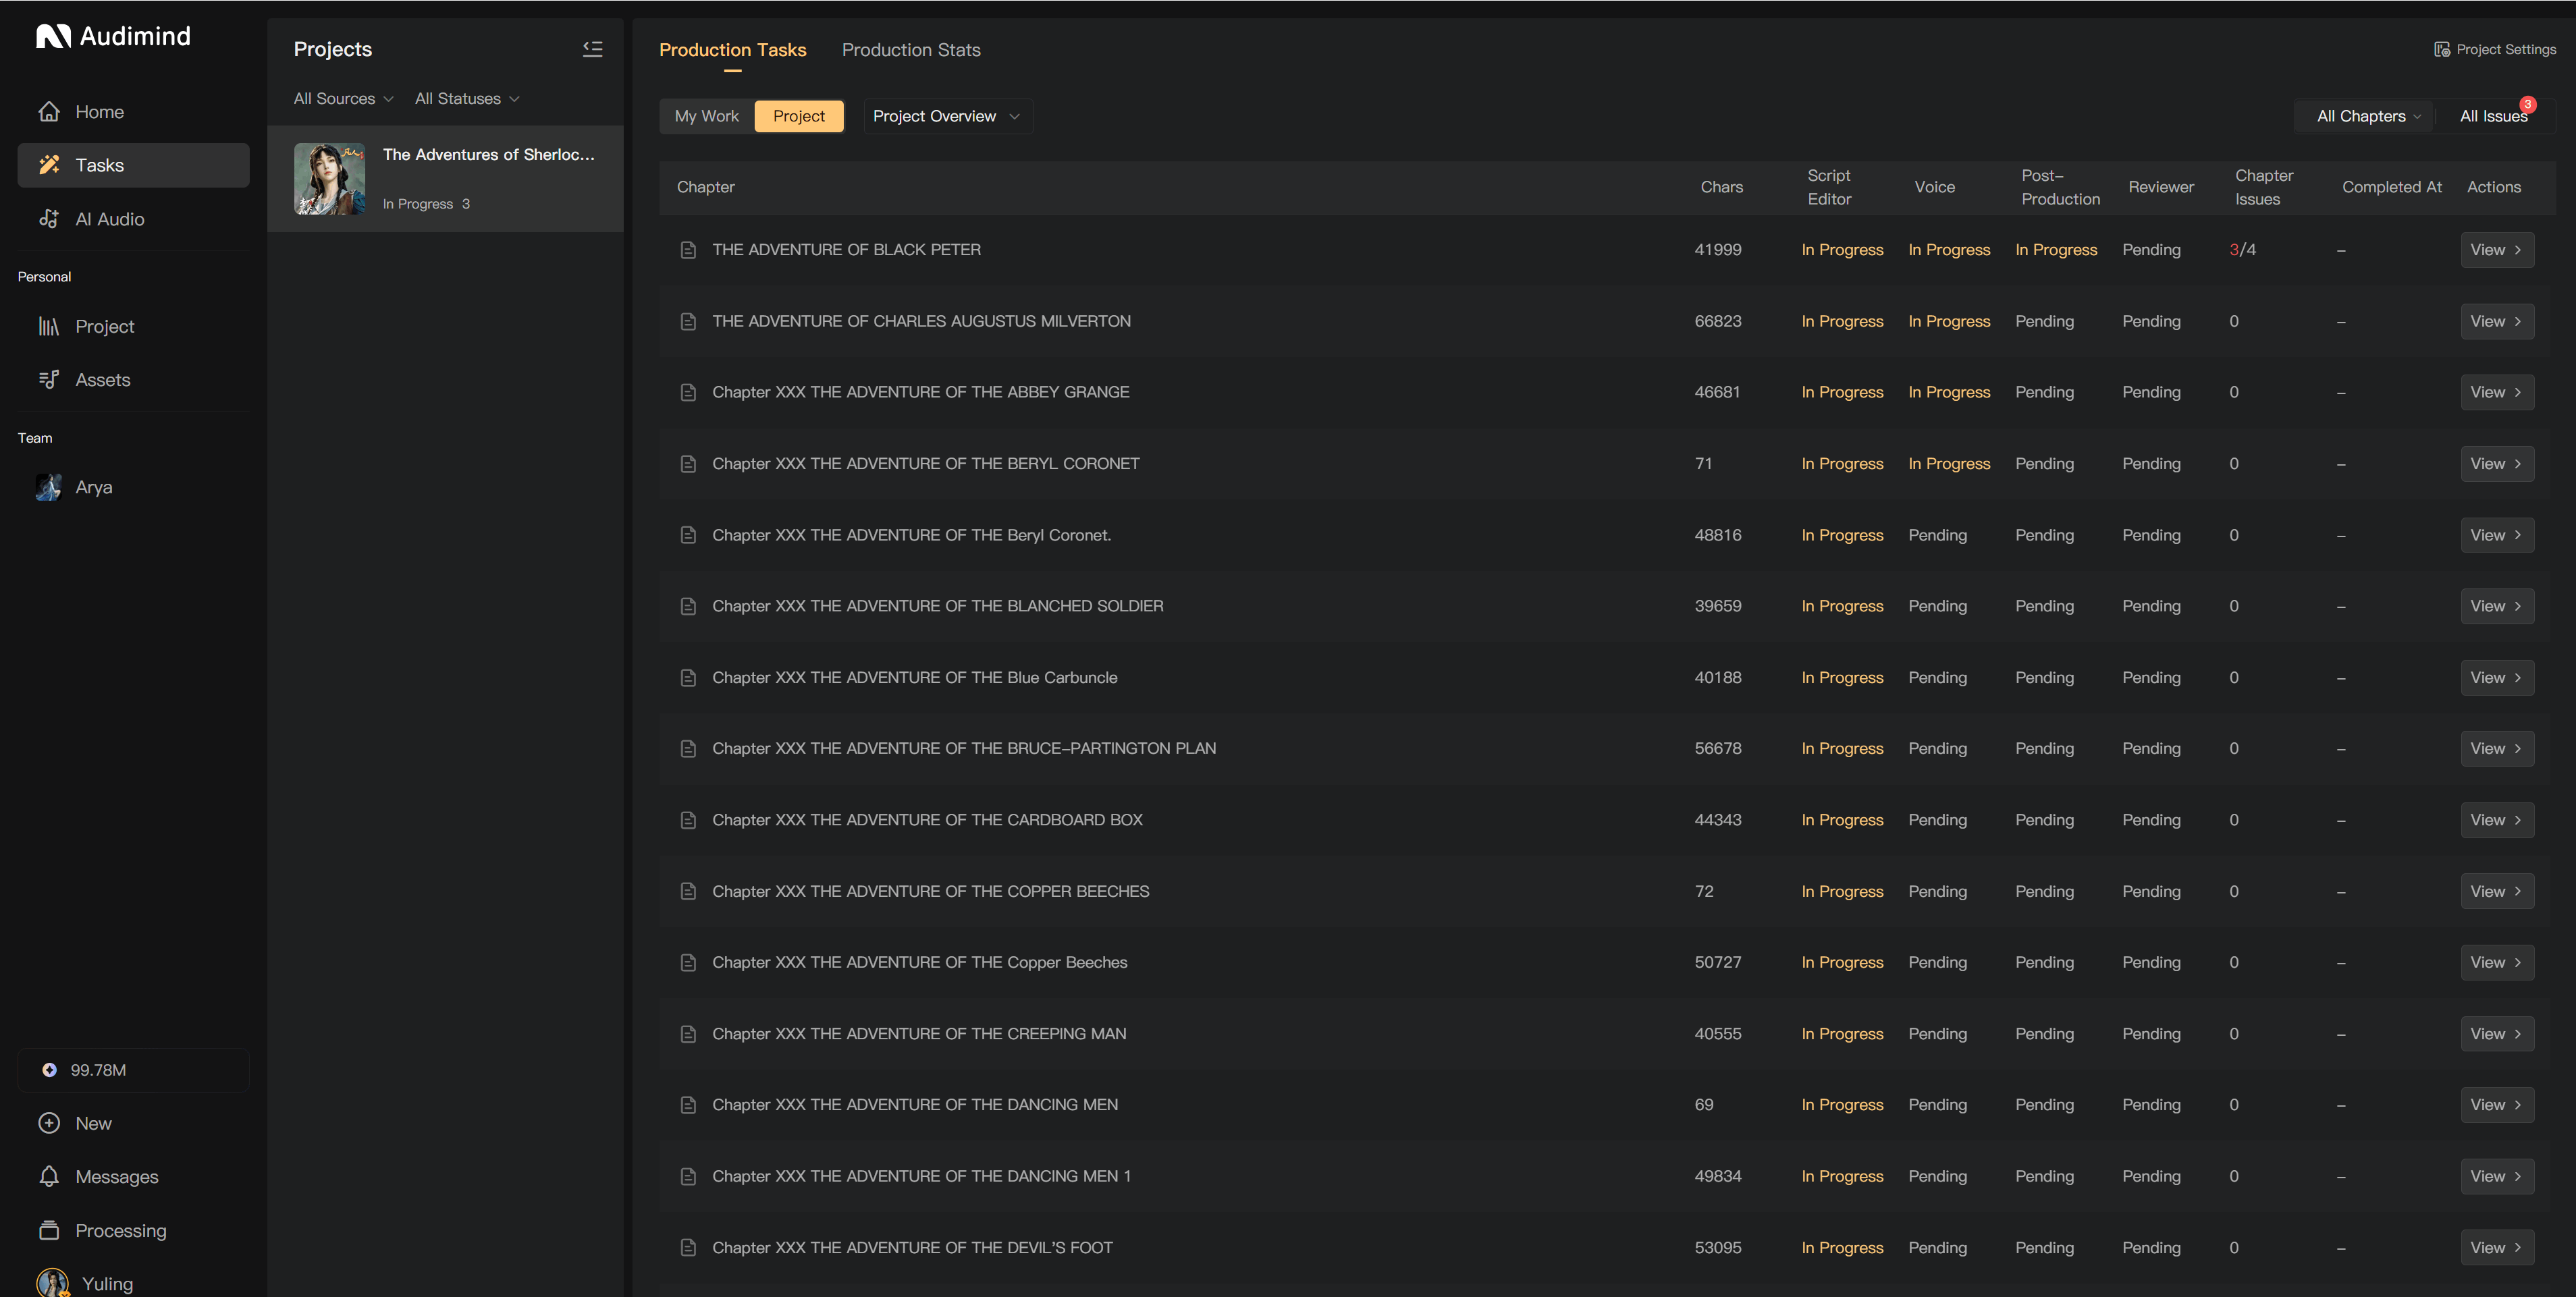Viewport: 2576px width, 1297px height.
Task: Switch to Production Stats tab
Action: (910, 50)
